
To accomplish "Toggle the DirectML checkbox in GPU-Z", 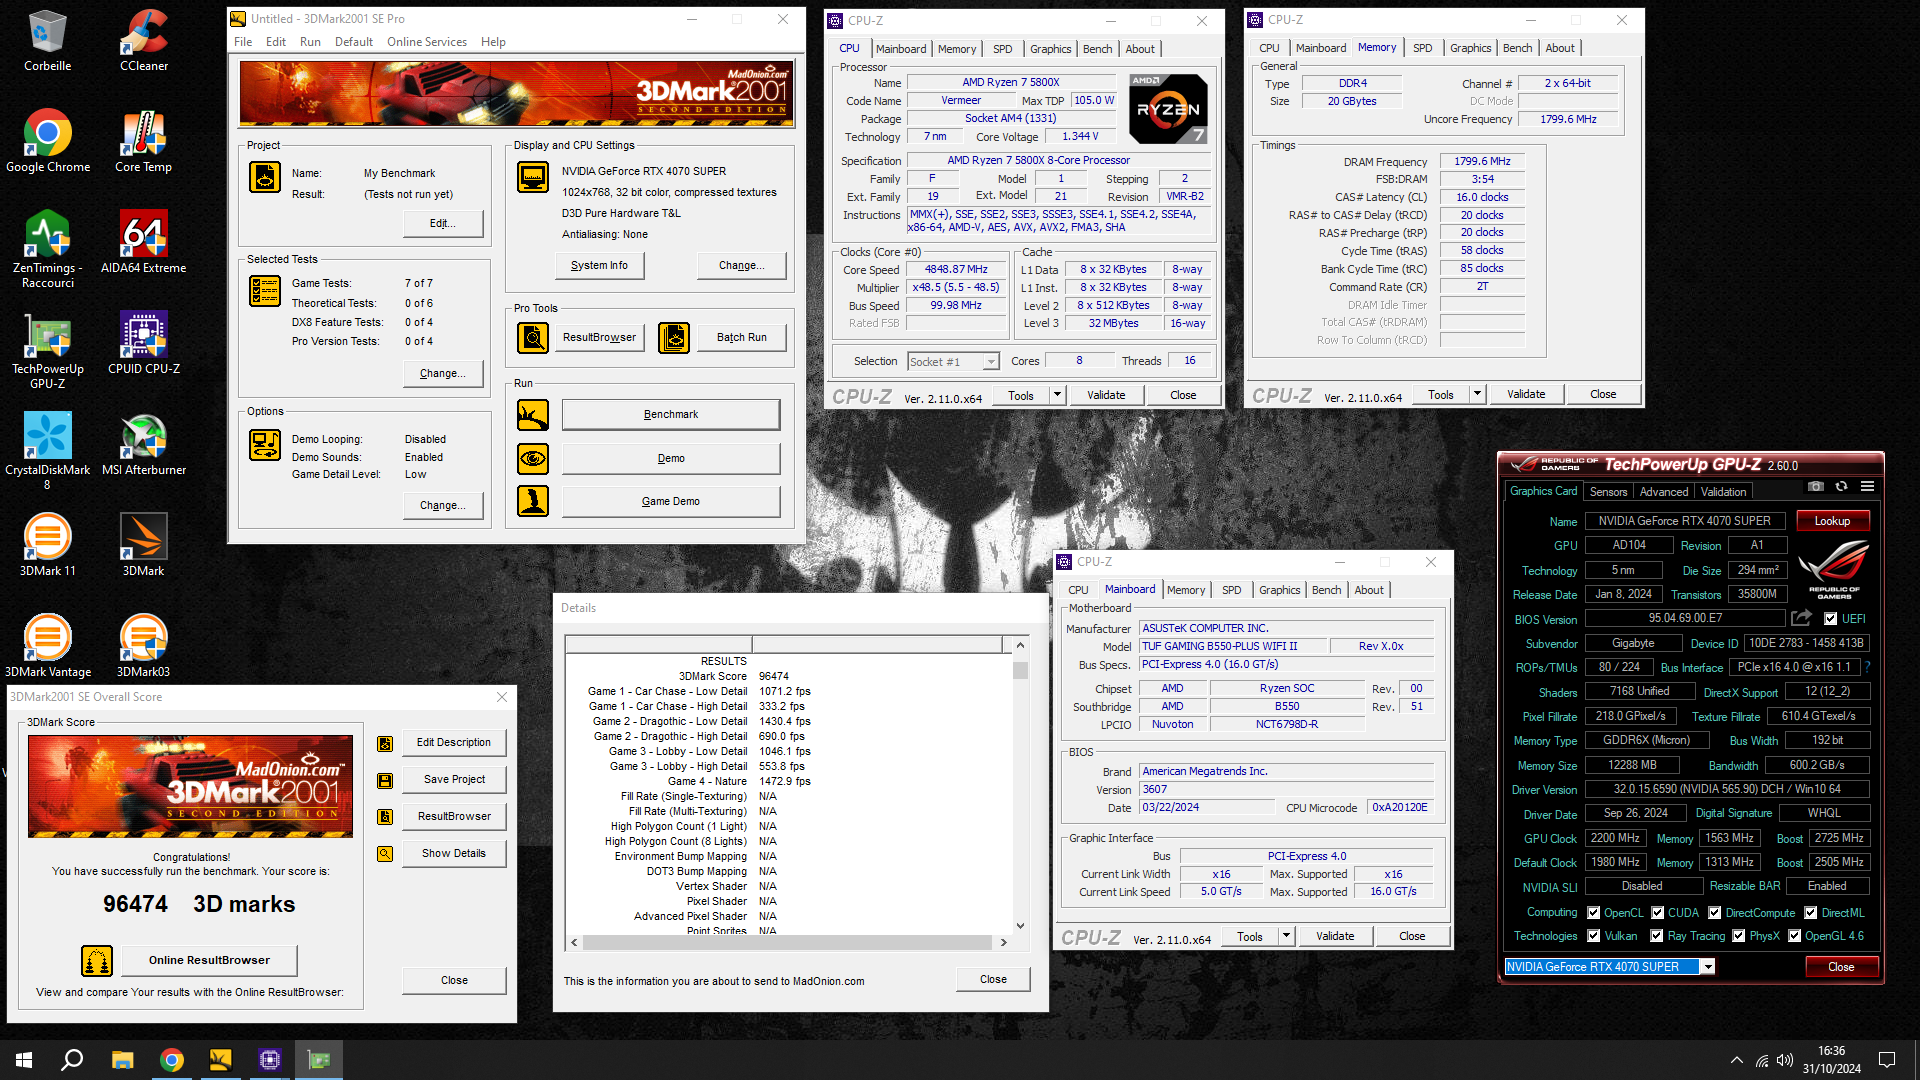I will [x=1811, y=913].
